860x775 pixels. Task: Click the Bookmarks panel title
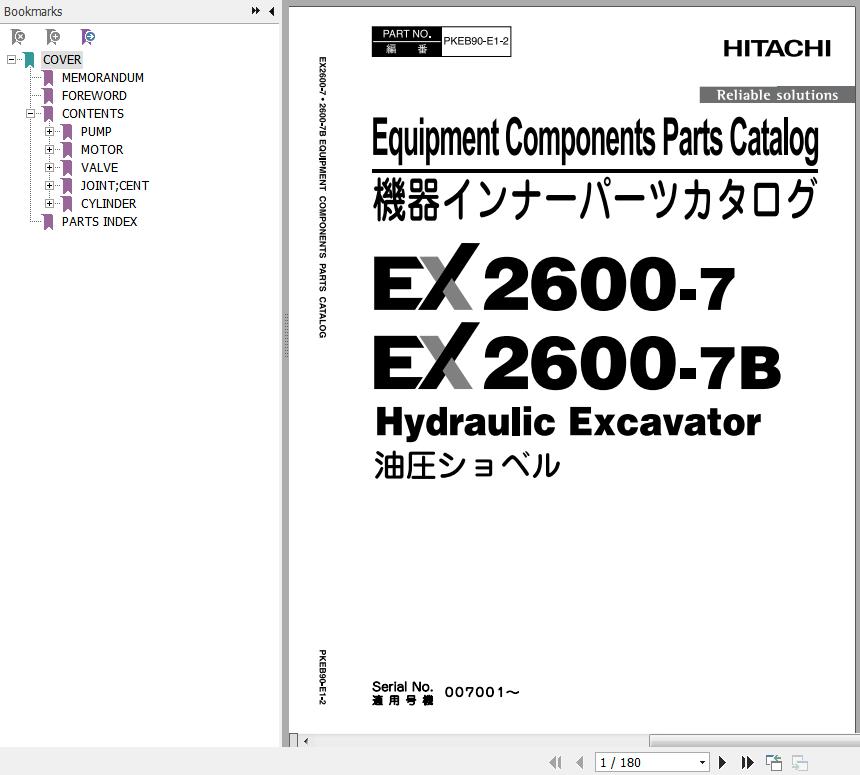click(33, 11)
